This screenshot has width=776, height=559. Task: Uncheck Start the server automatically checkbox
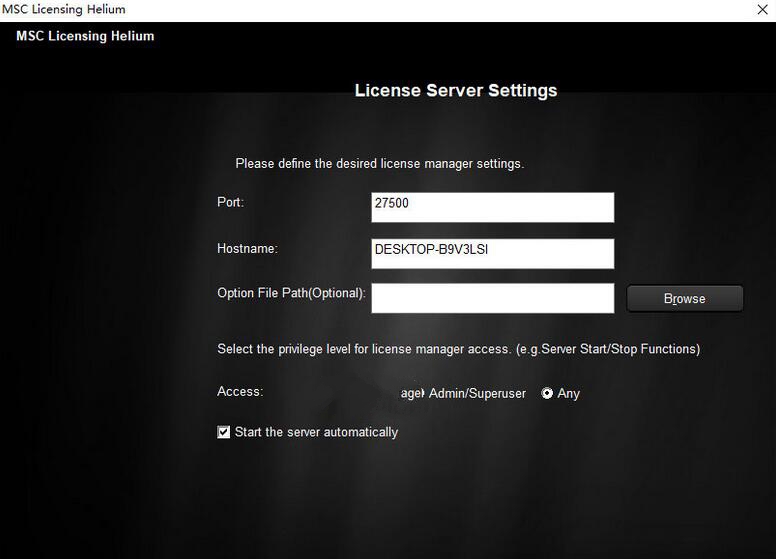223,432
